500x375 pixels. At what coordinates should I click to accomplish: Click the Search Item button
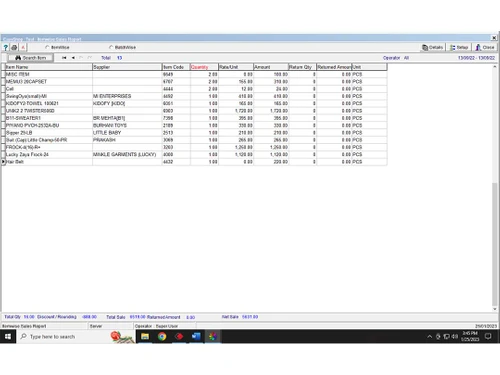[31, 58]
